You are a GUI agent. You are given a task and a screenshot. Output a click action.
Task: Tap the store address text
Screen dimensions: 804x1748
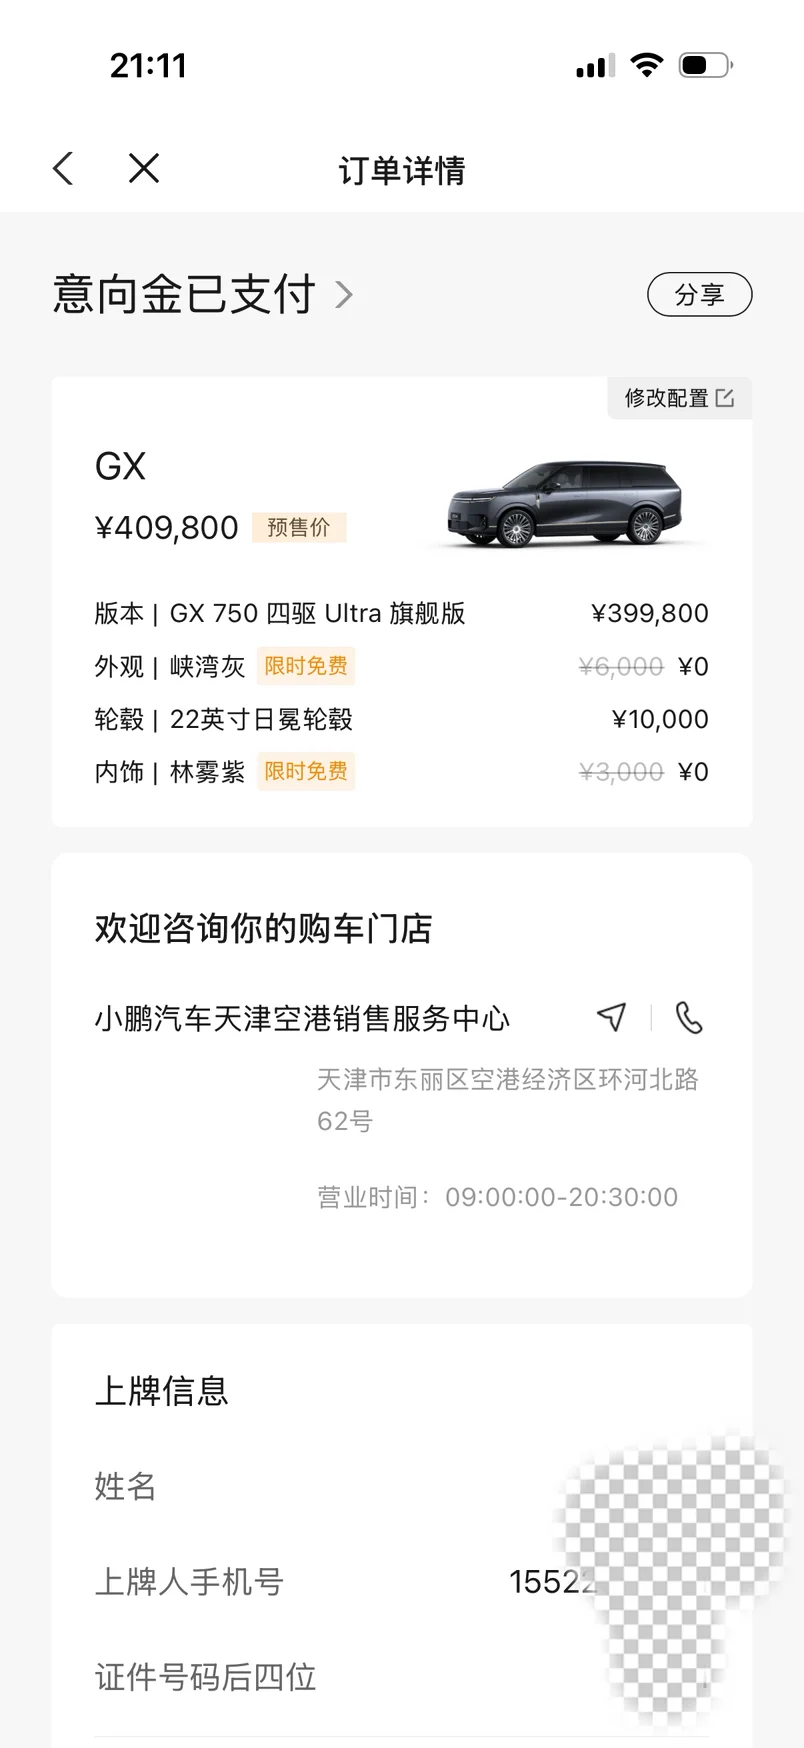[507, 1099]
